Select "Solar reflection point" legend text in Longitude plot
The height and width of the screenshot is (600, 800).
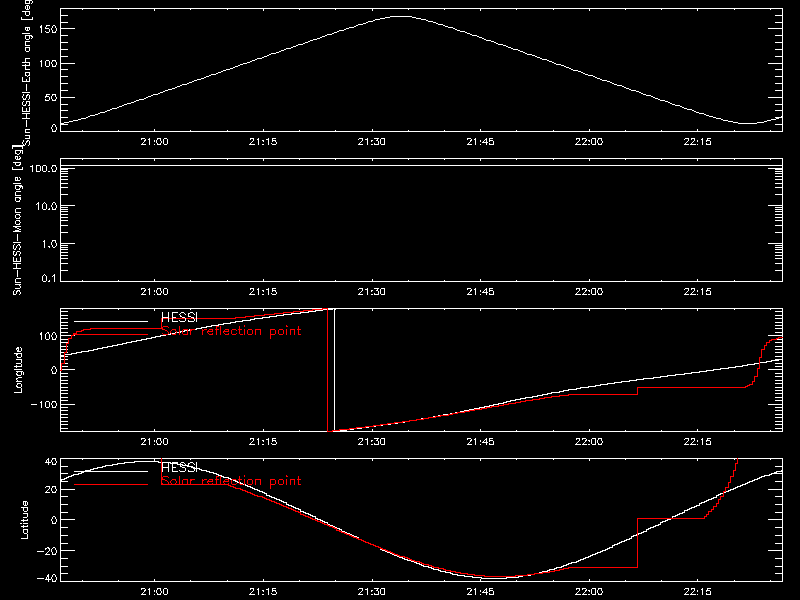point(231,331)
